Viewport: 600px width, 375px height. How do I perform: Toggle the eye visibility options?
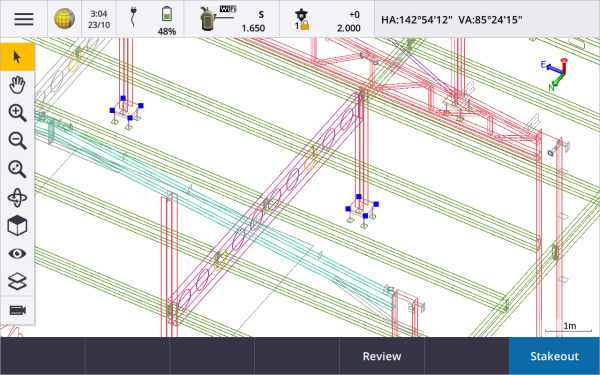(17, 254)
